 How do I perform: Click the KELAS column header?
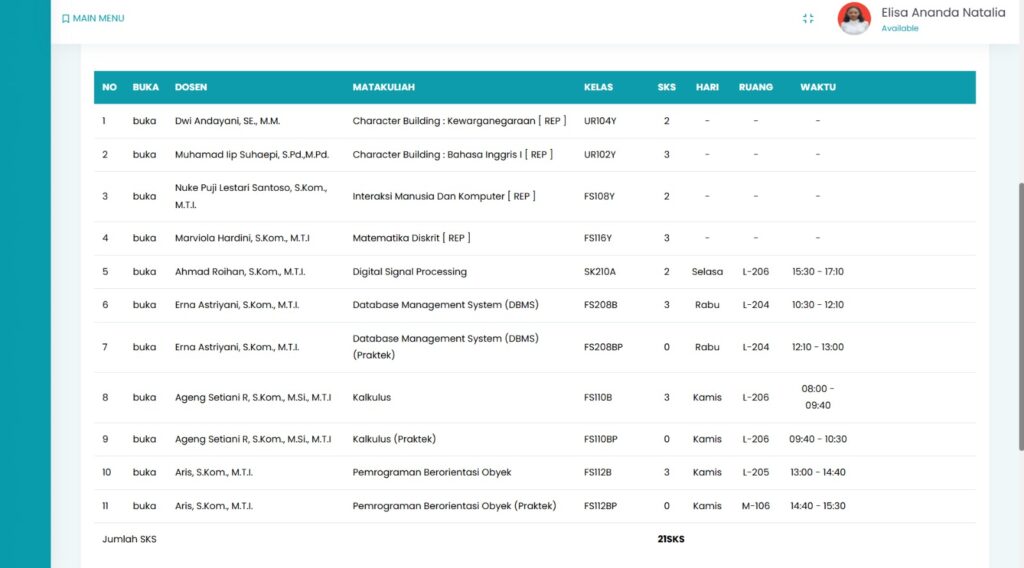(598, 87)
